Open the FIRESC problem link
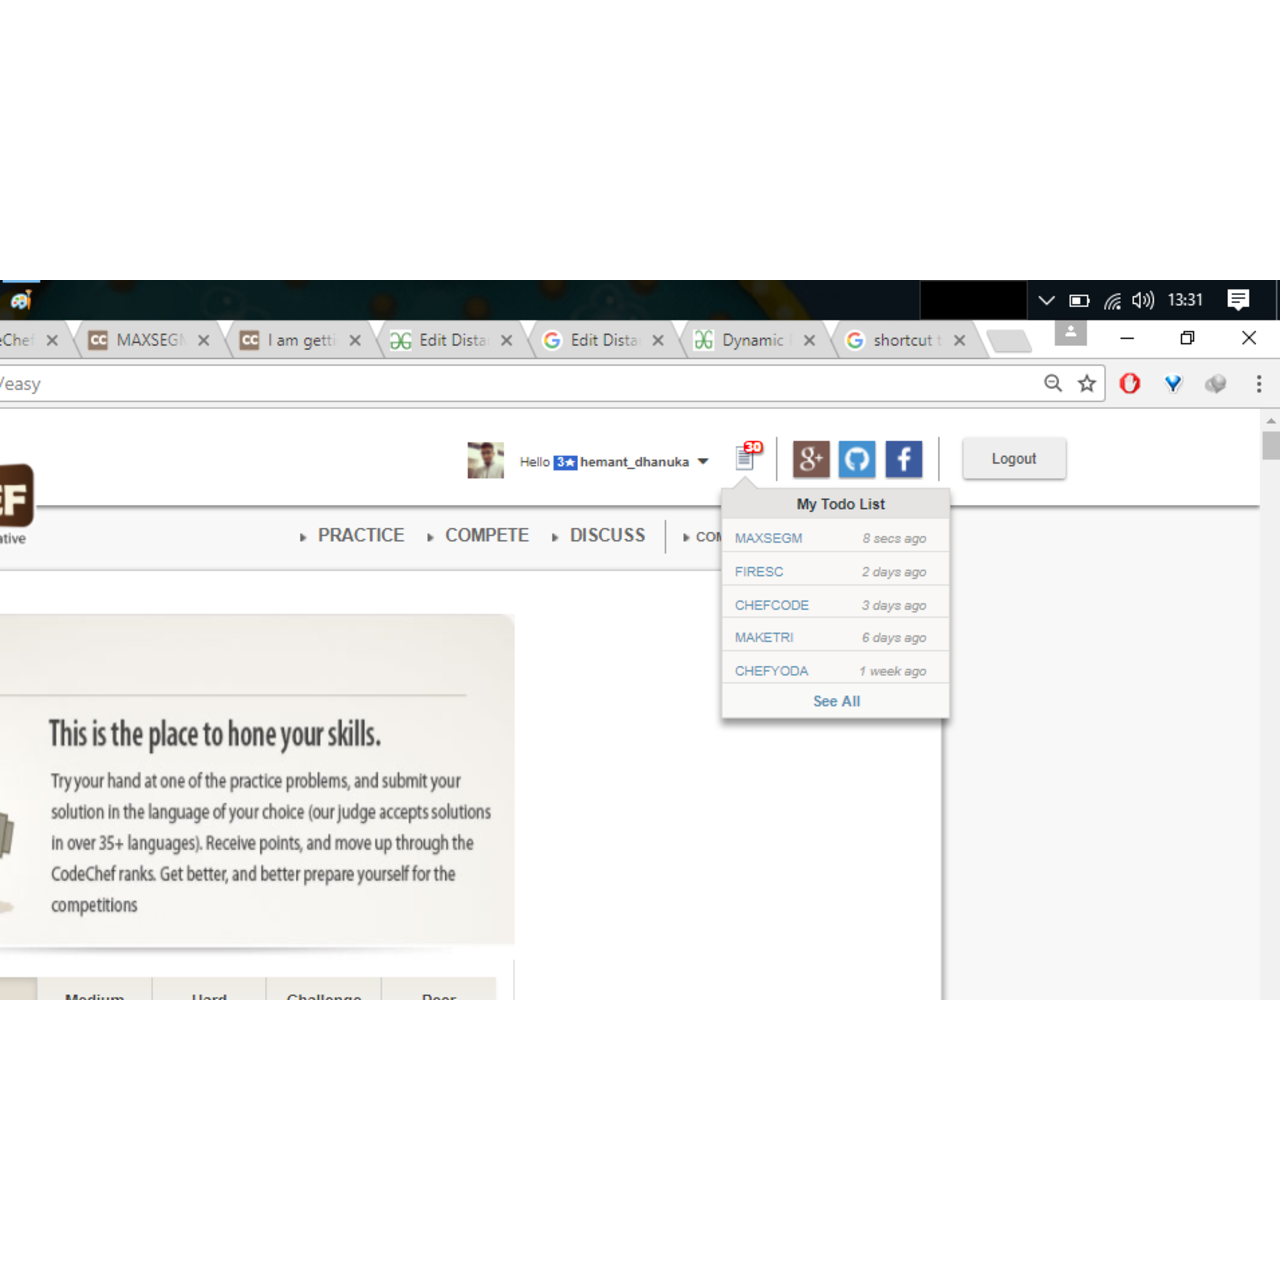The height and width of the screenshot is (1280, 1280). 758,571
